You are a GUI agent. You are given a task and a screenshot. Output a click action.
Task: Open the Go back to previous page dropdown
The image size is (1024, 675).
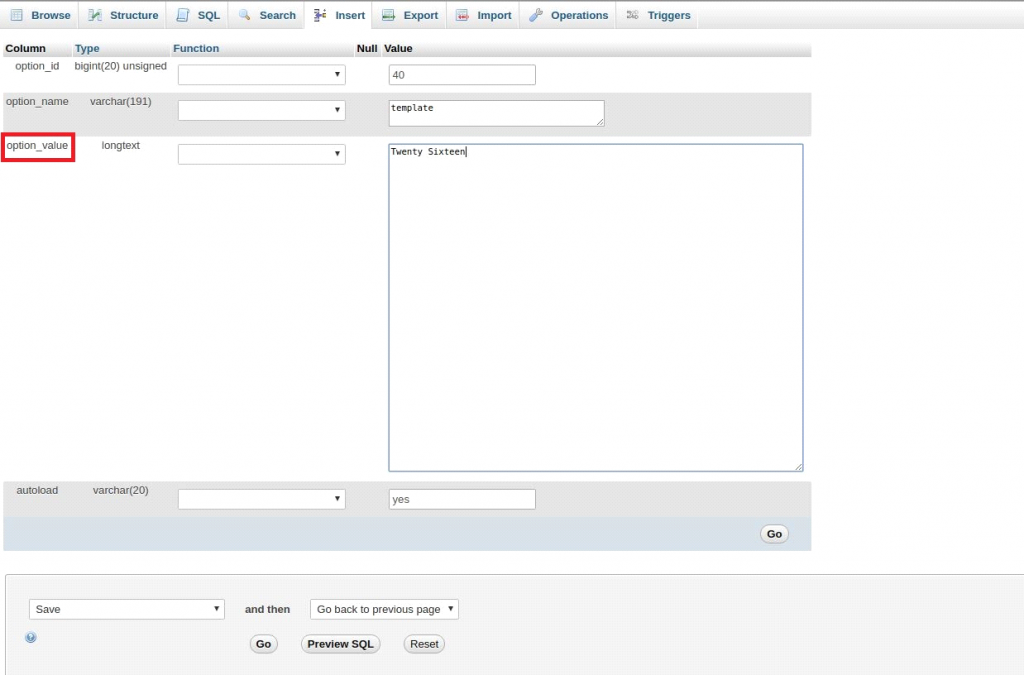(x=384, y=609)
